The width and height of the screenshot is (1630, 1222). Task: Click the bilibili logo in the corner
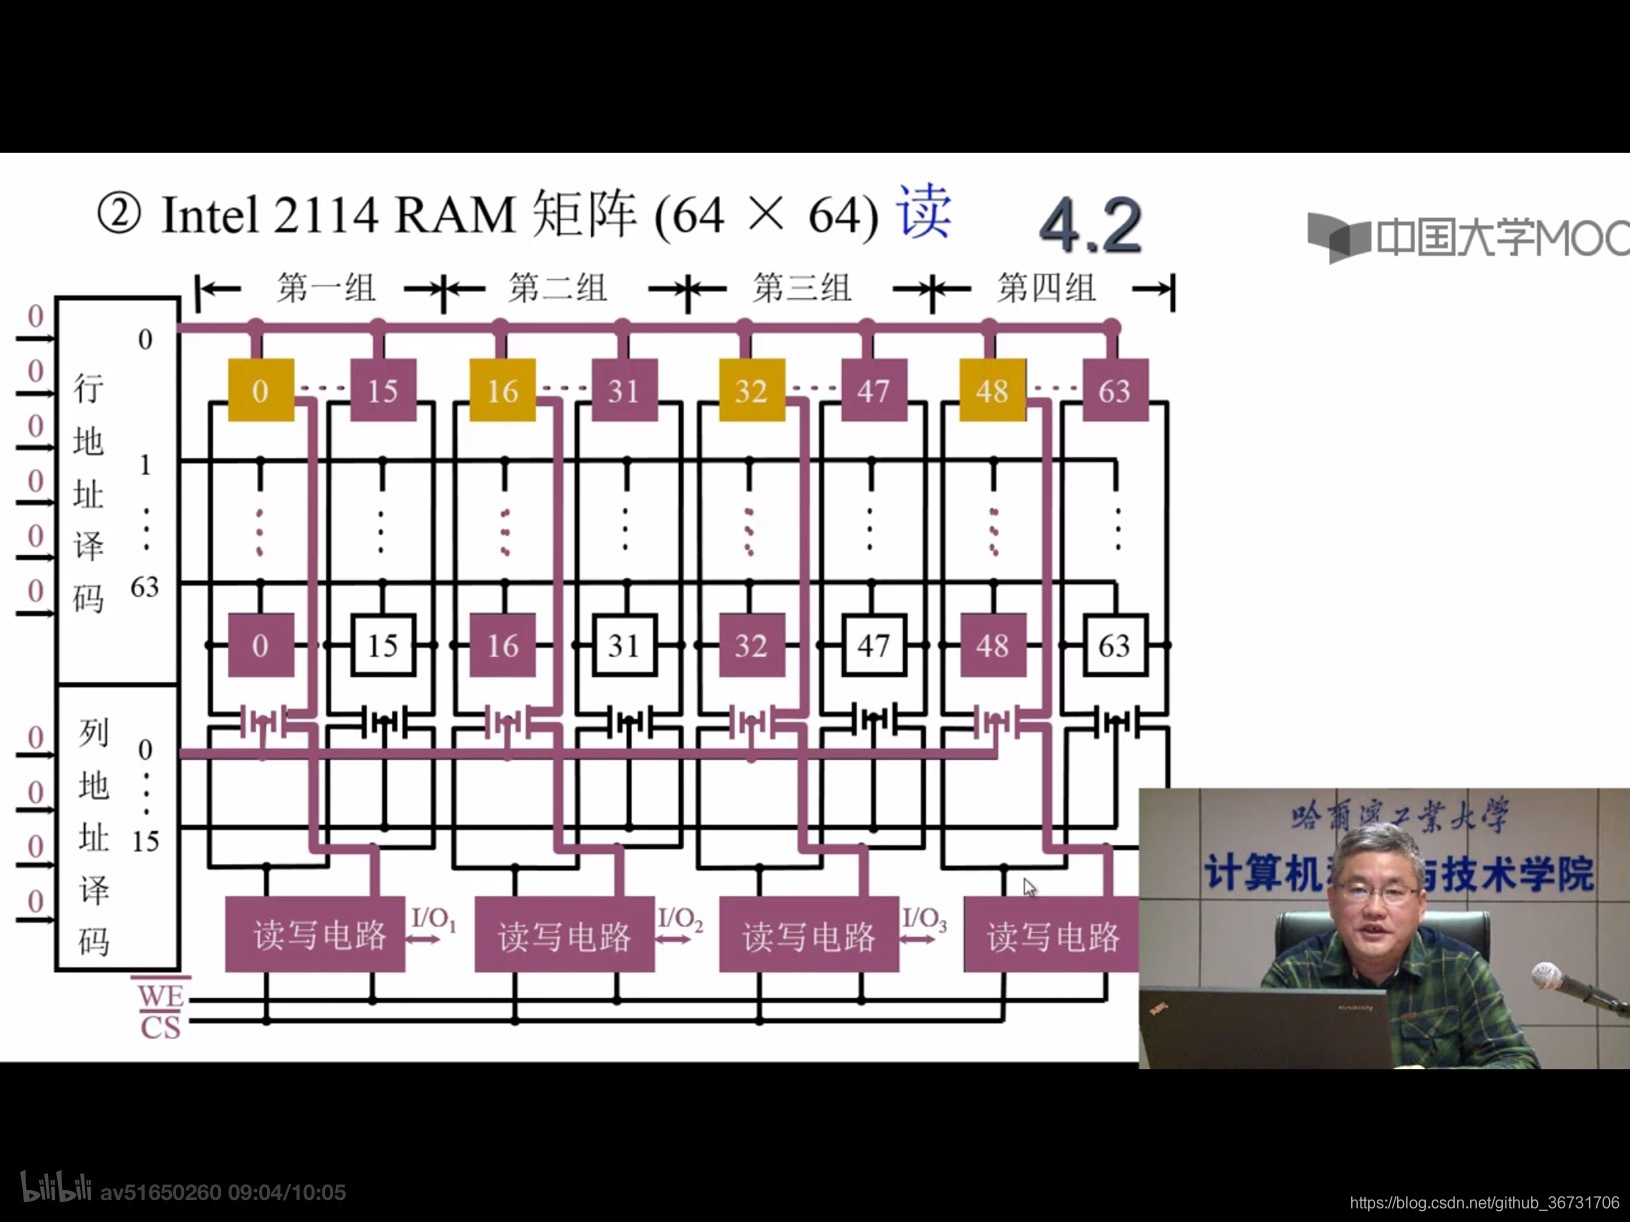(56, 1187)
